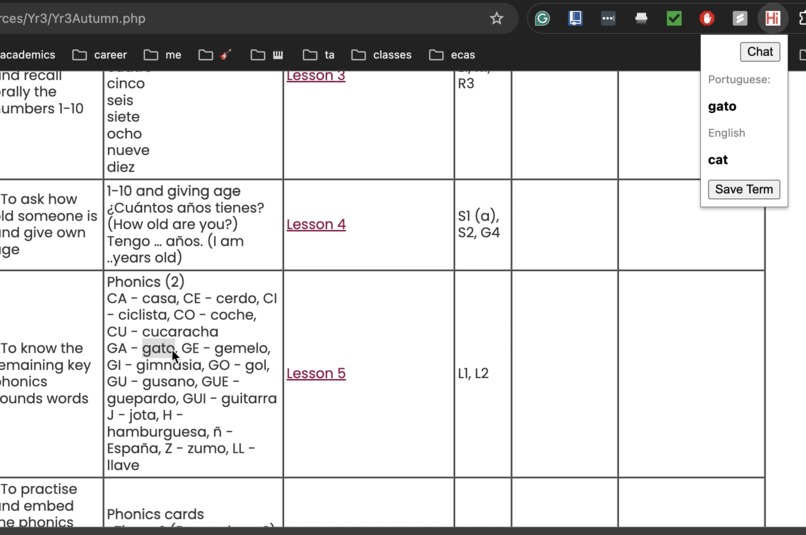Click the translated word cat in popup
This screenshot has height=535, width=806.
tap(718, 160)
